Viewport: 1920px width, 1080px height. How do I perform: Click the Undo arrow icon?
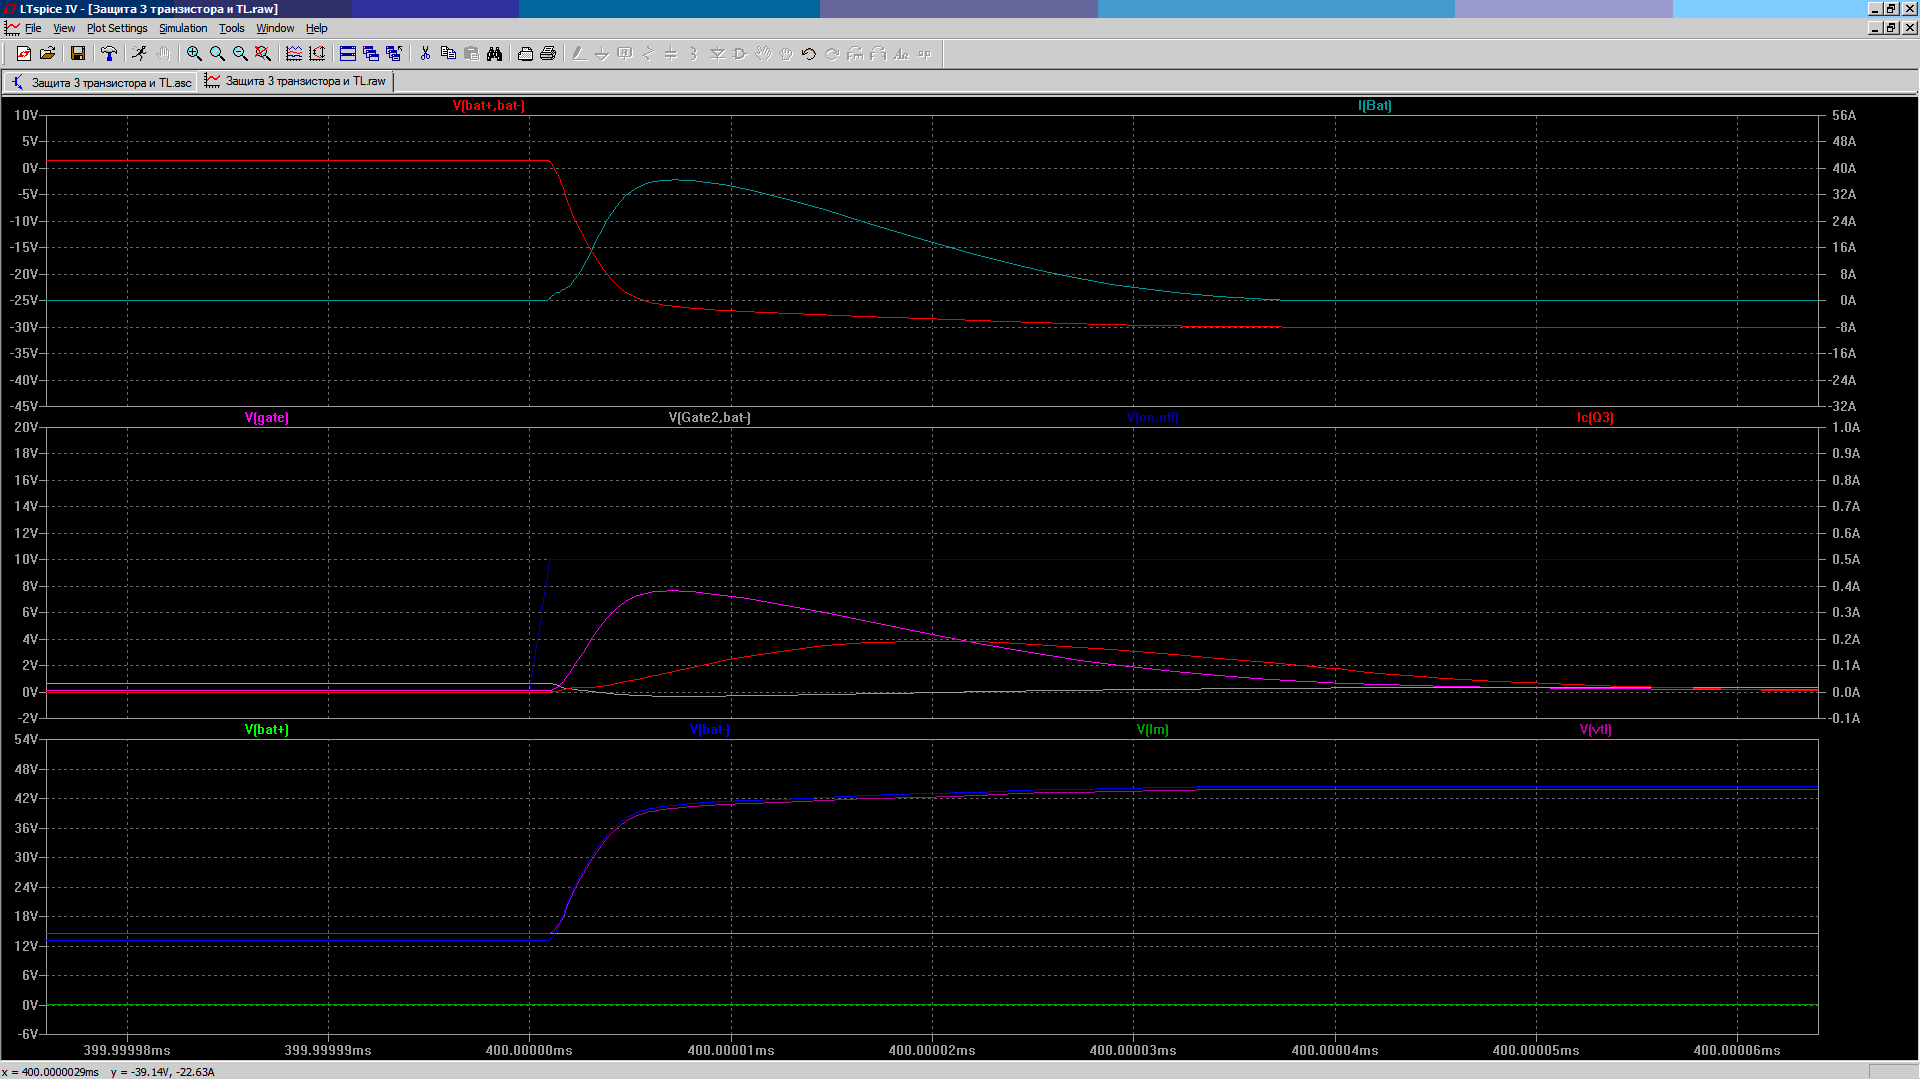[809, 54]
